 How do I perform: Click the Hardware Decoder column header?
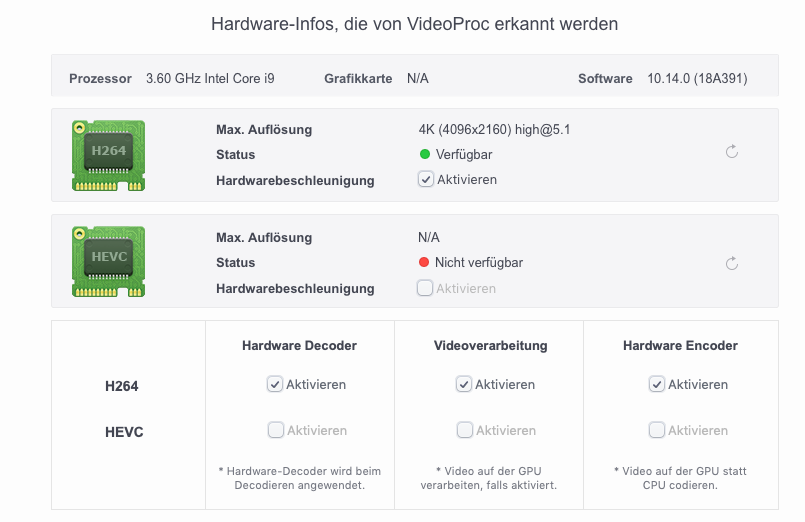299,346
